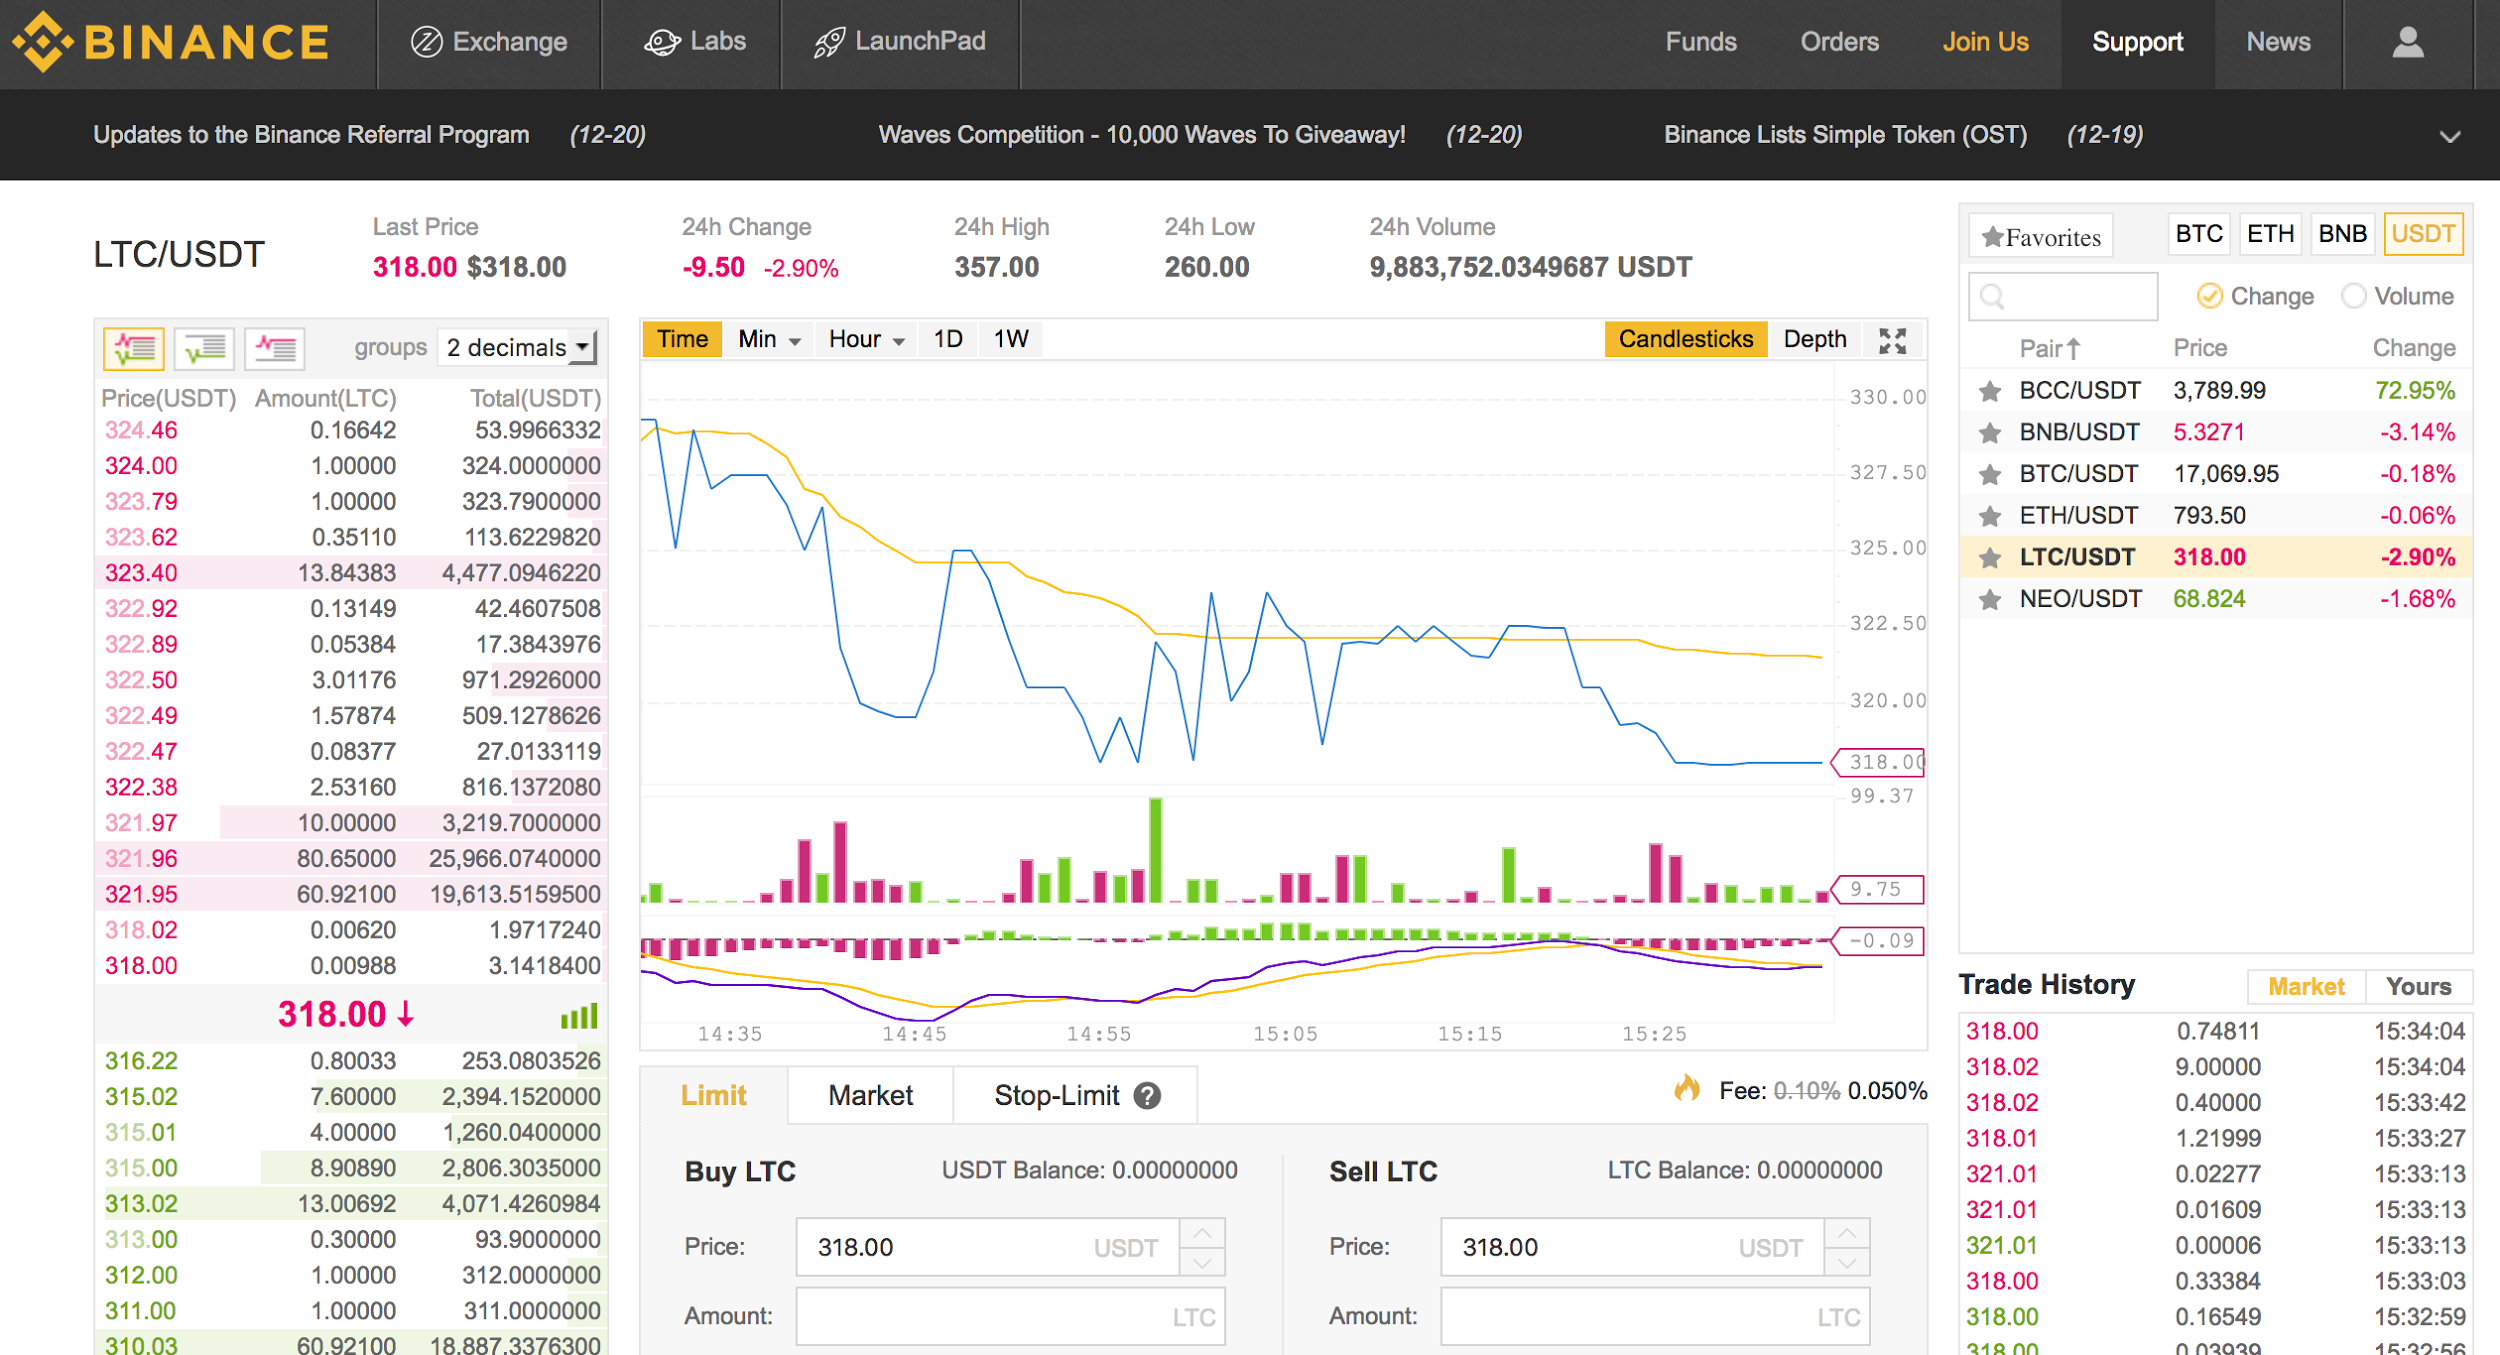Expand chart to fullscreen
This screenshot has width=2500, height=1355.
[x=1892, y=340]
